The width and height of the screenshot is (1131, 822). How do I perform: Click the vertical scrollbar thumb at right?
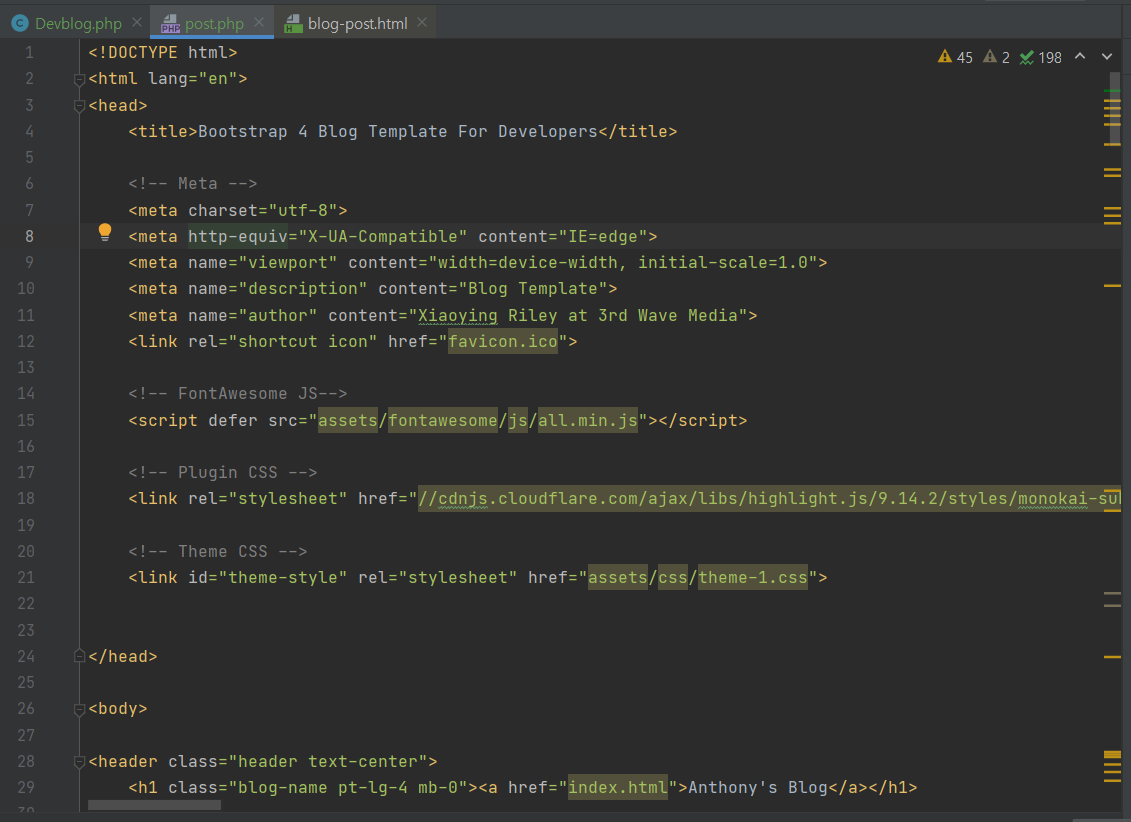(1114, 108)
